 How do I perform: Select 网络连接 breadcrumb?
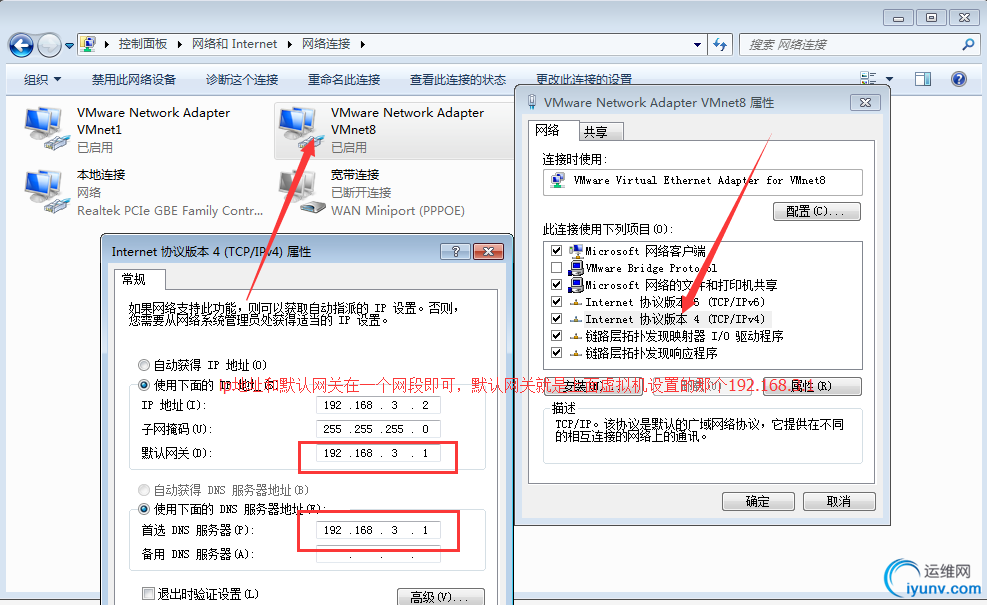coord(326,44)
